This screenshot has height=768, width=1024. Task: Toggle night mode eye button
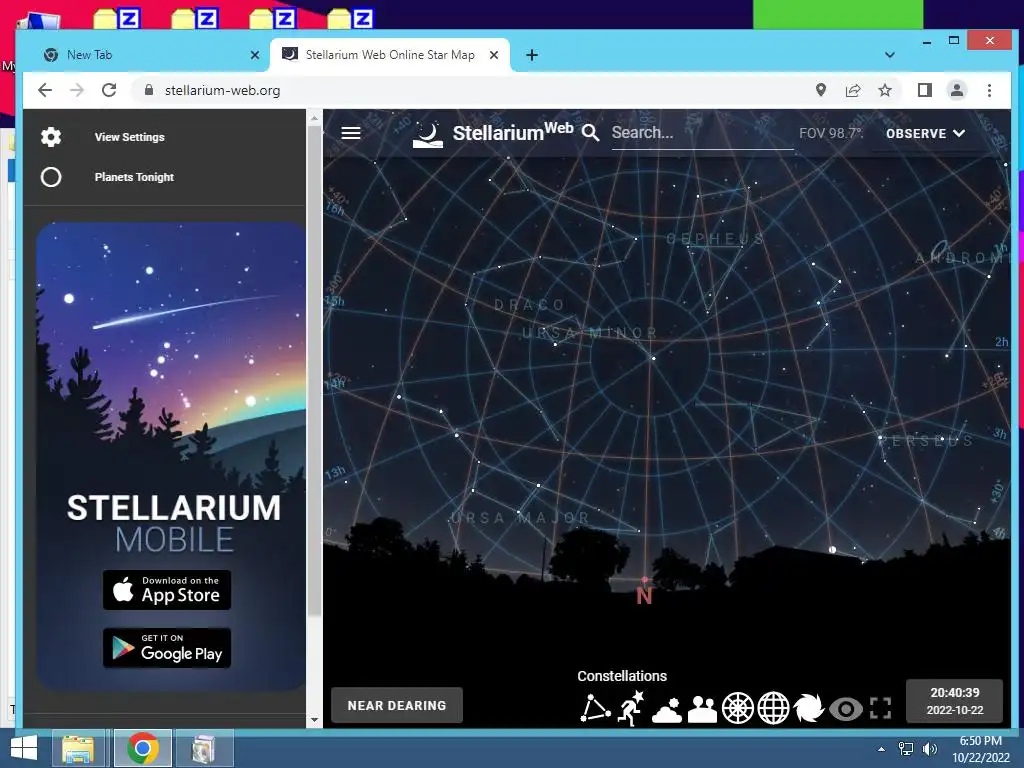[x=845, y=709]
